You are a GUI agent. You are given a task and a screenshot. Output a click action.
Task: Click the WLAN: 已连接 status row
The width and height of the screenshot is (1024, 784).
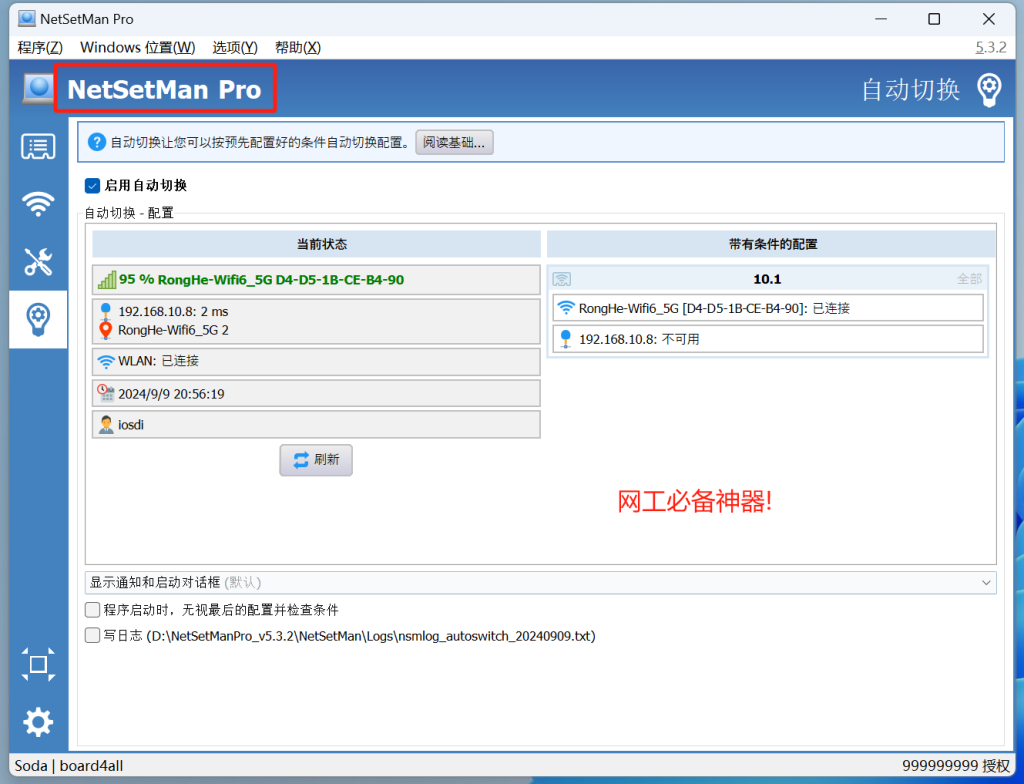(316, 361)
